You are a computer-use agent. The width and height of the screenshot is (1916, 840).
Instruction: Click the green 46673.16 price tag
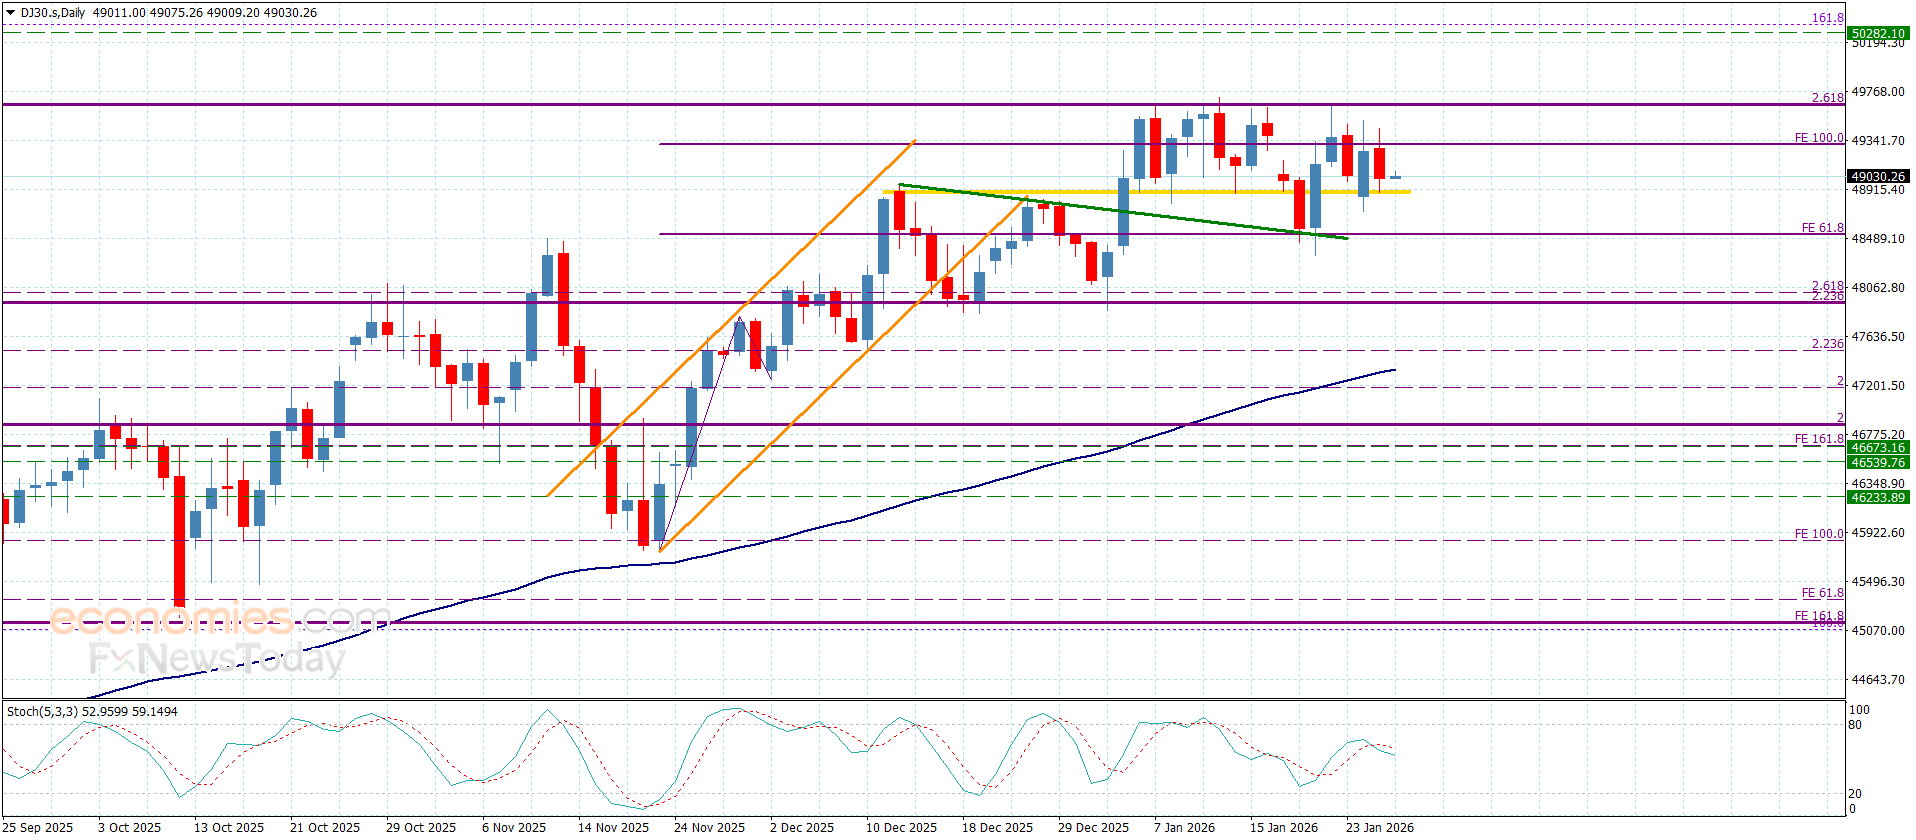1877,448
